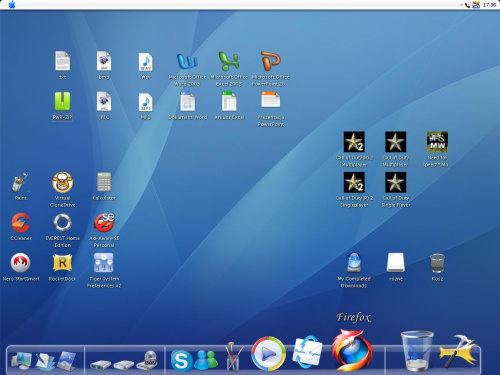Open the DVD drive icon in the dock
500x375 pixels.
tap(148, 361)
